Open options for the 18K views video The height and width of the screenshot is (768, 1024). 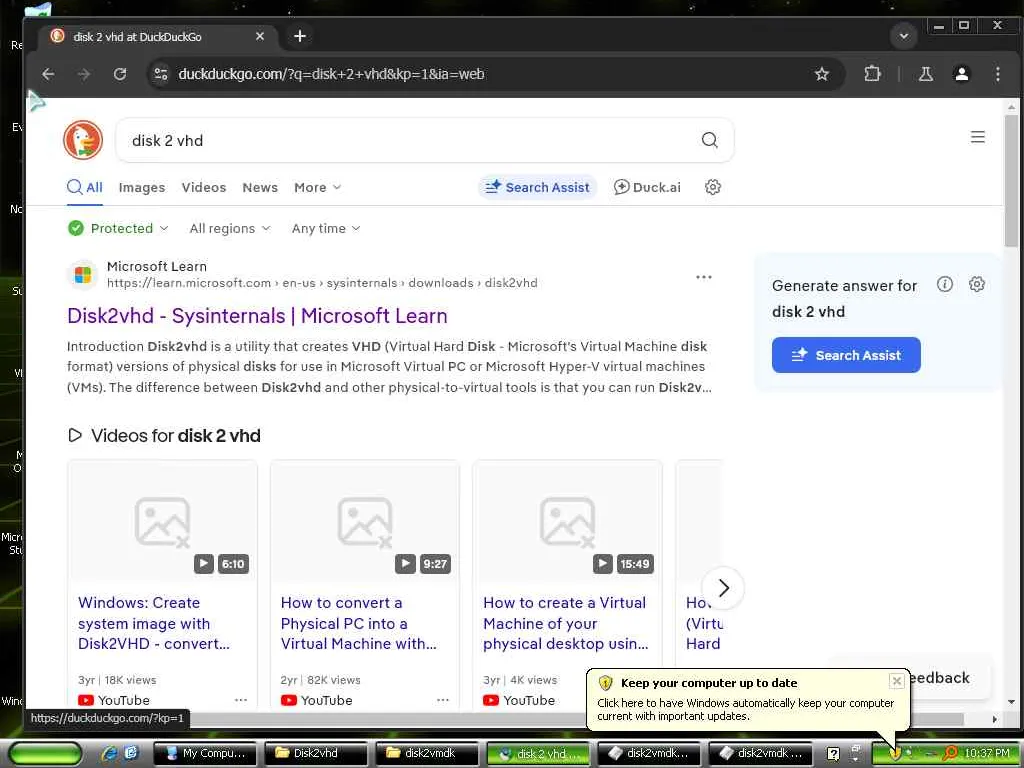241,699
